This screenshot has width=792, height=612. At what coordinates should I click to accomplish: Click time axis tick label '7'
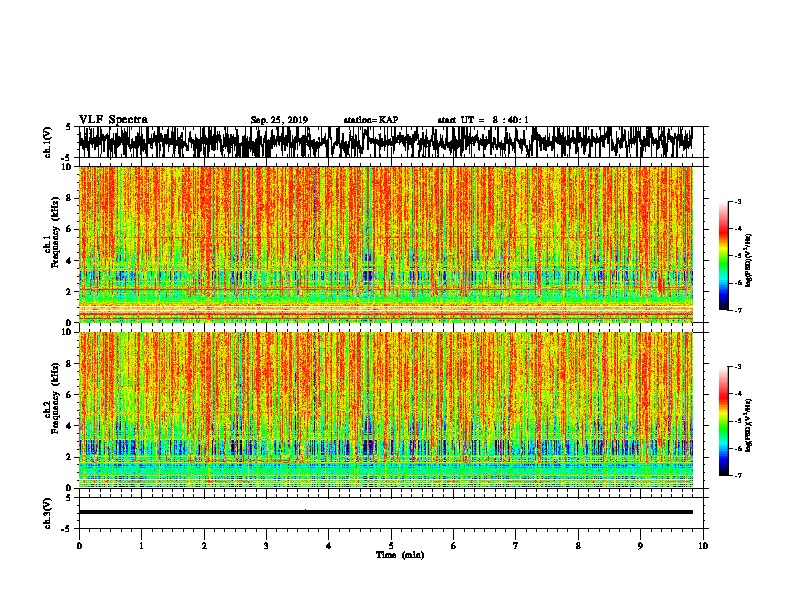tap(516, 546)
